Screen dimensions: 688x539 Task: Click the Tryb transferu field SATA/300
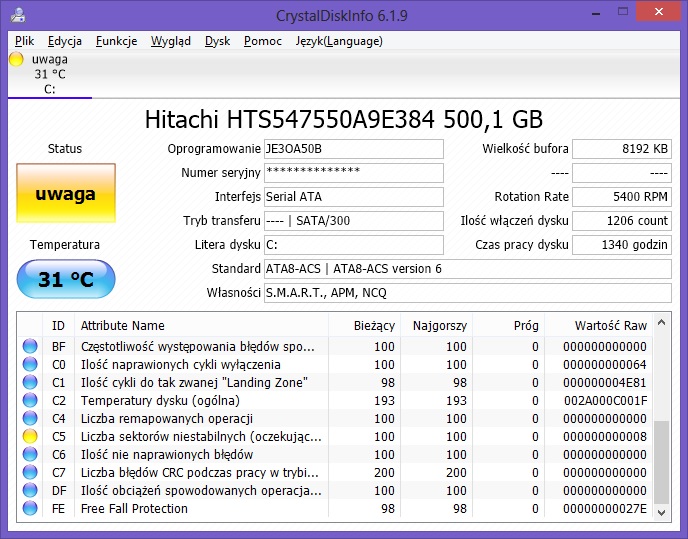coord(354,221)
